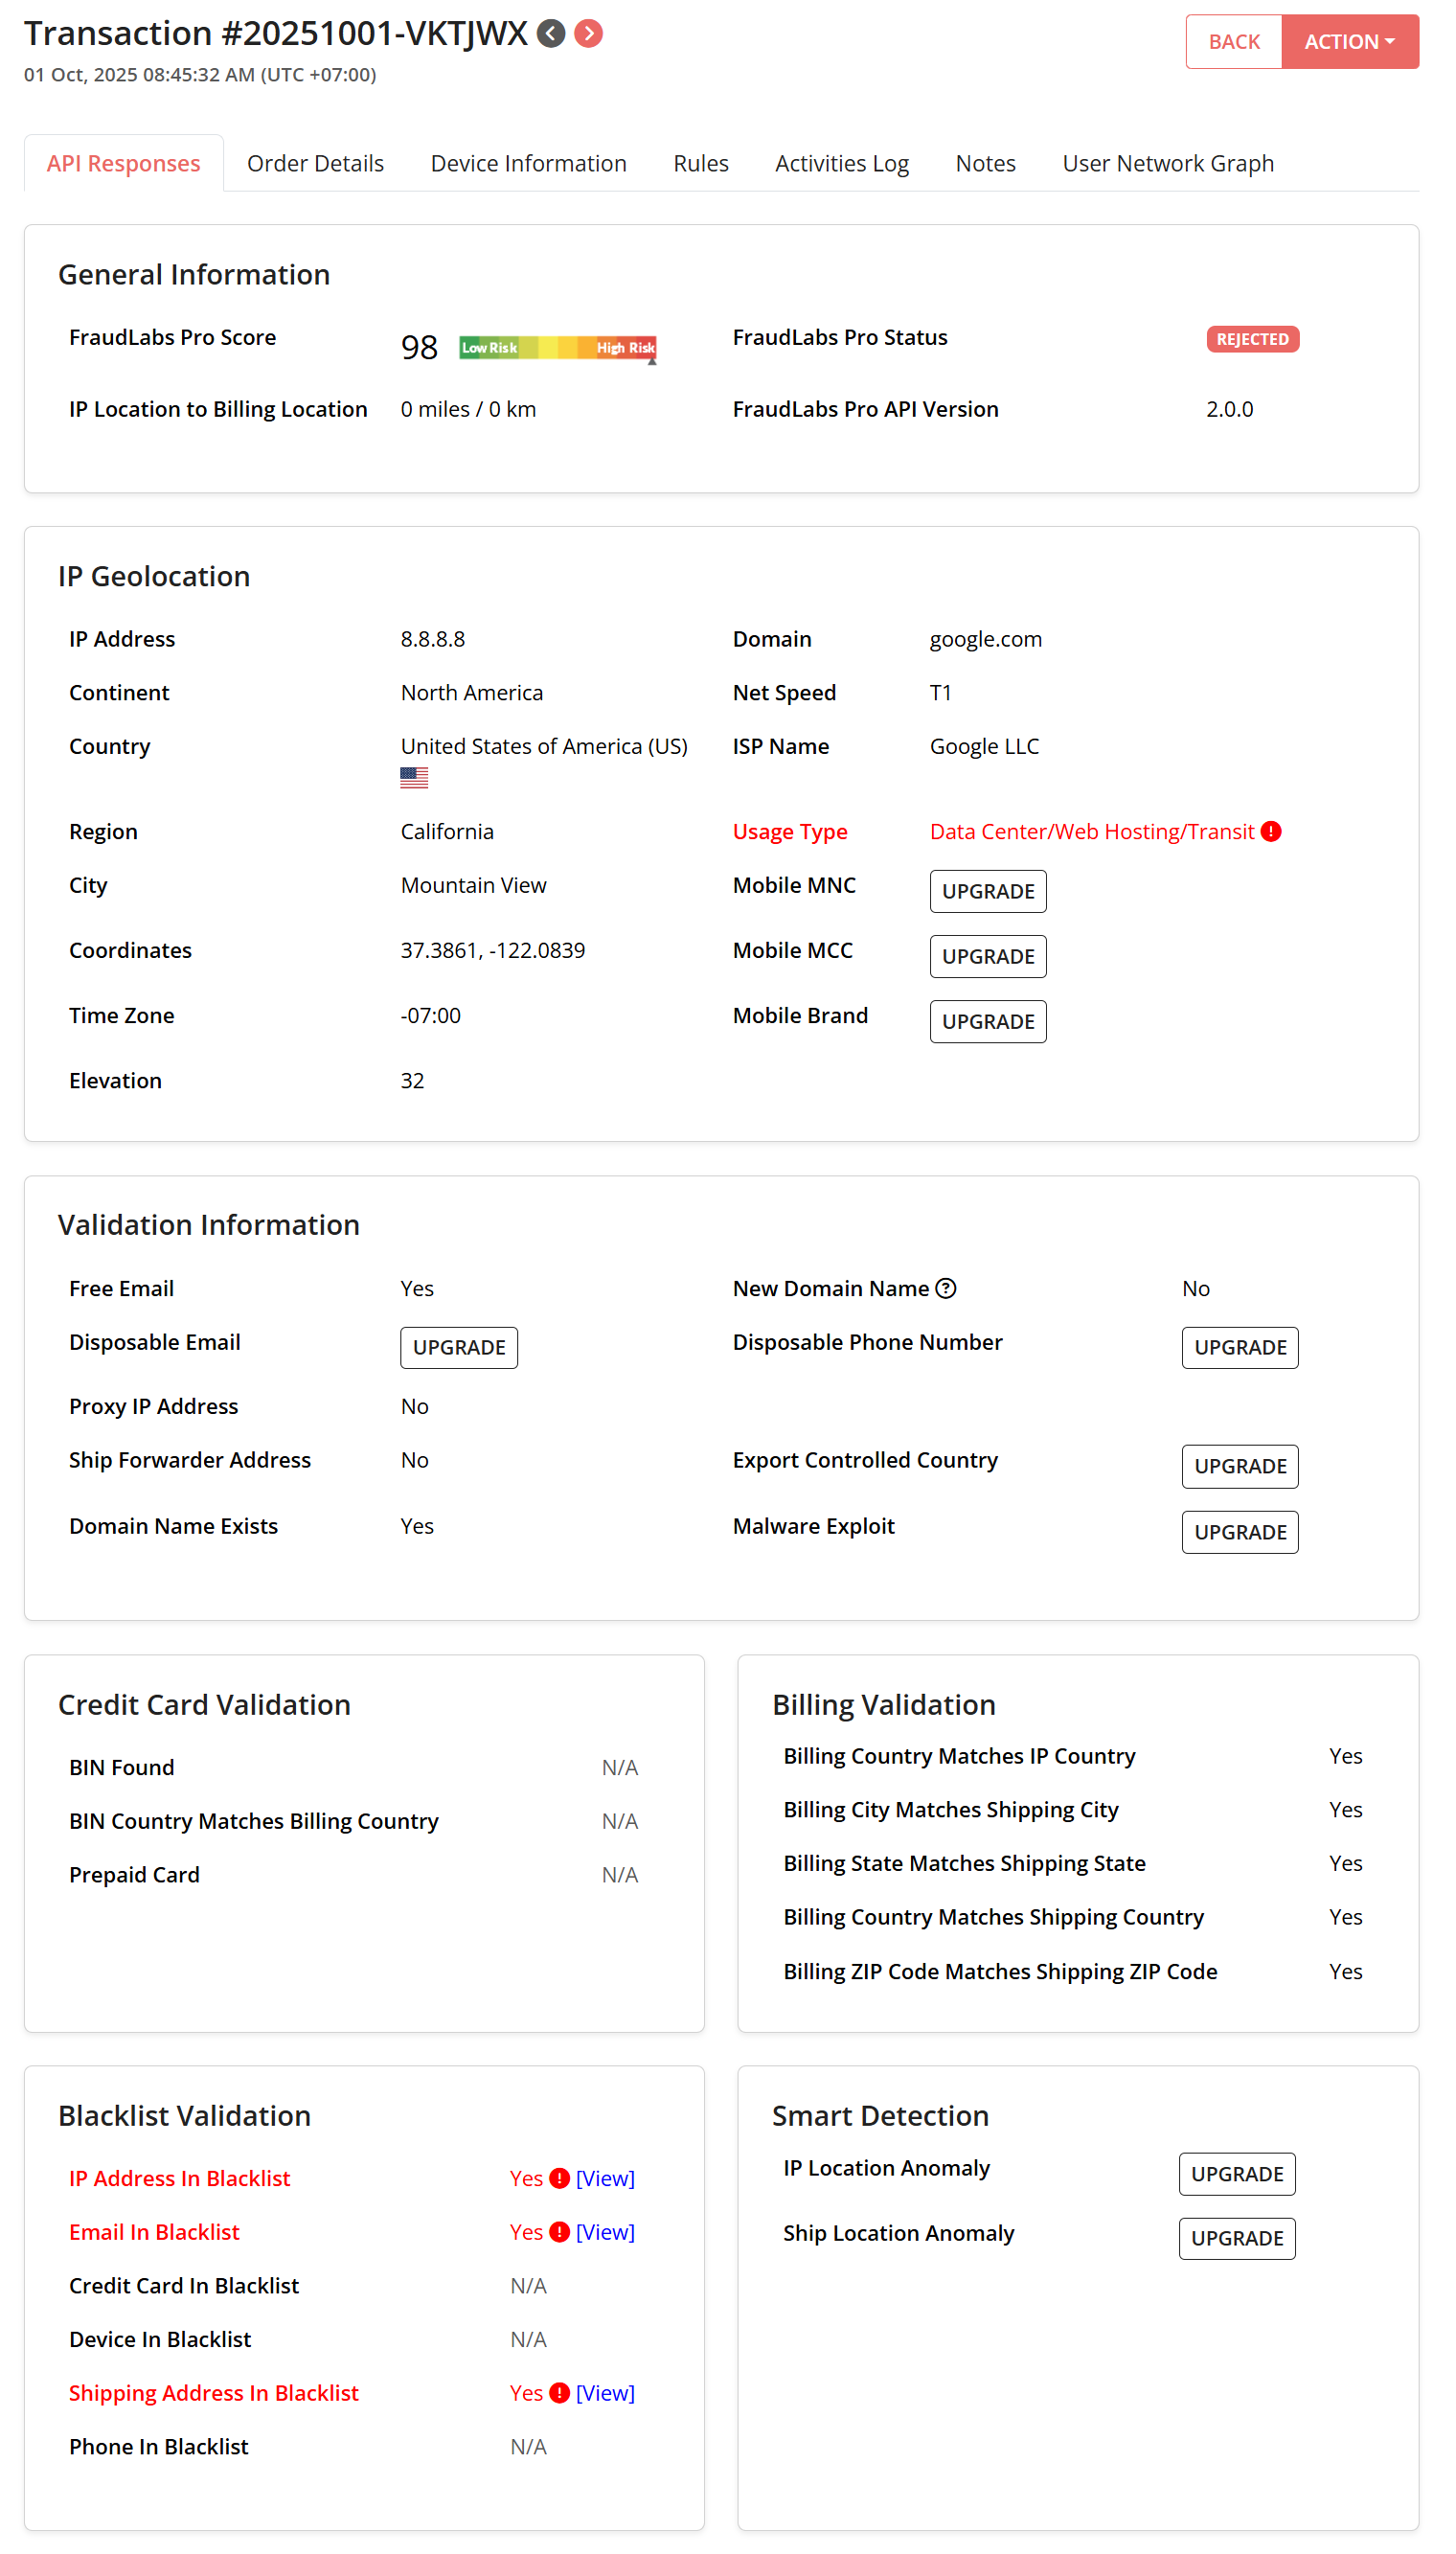Click UPGRADE for Disposable Email
The image size is (1456, 2554).
point(459,1348)
